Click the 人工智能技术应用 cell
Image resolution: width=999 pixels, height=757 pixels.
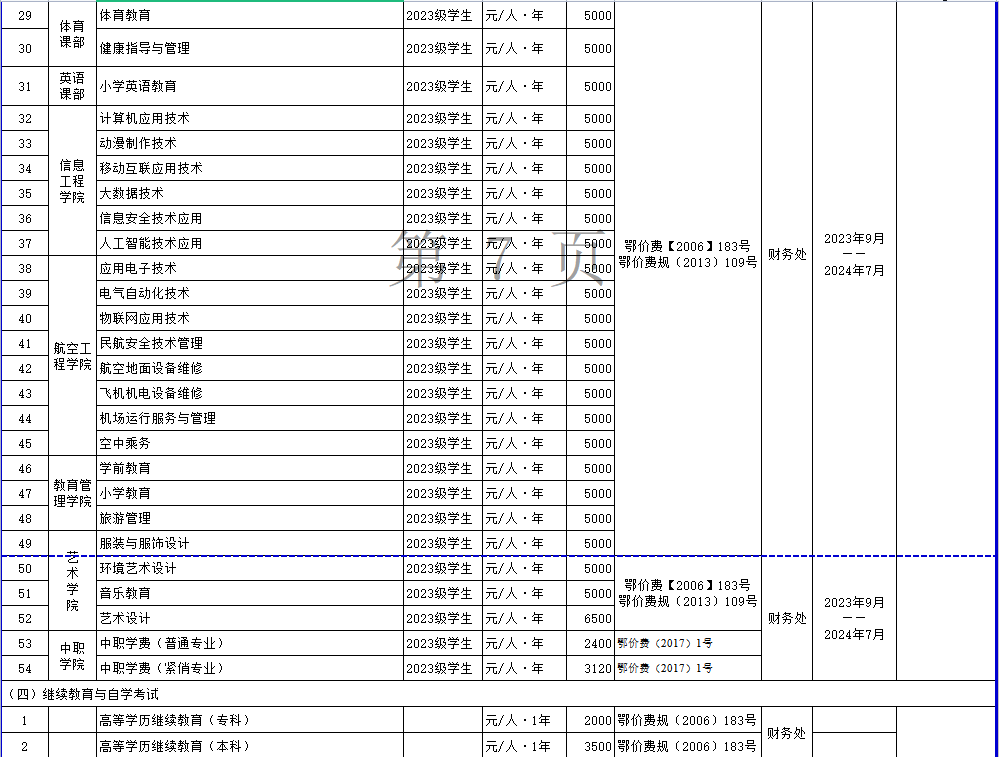[x=249, y=243]
